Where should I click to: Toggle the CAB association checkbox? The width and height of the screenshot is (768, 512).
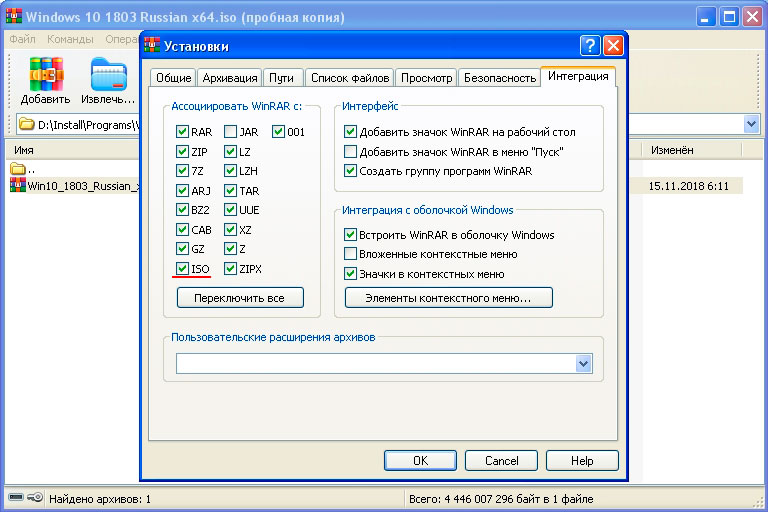tap(182, 229)
